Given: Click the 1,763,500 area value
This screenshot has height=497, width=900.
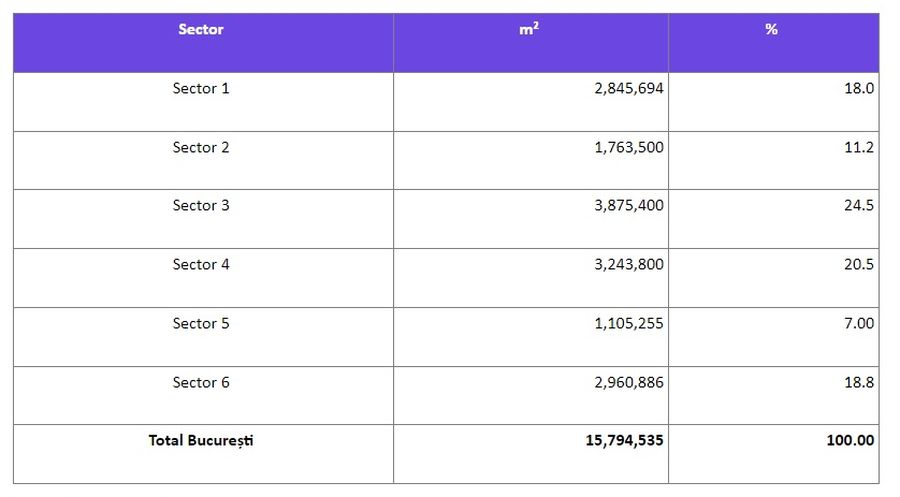Looking at the screenshot, I should [x=628, y=147].
